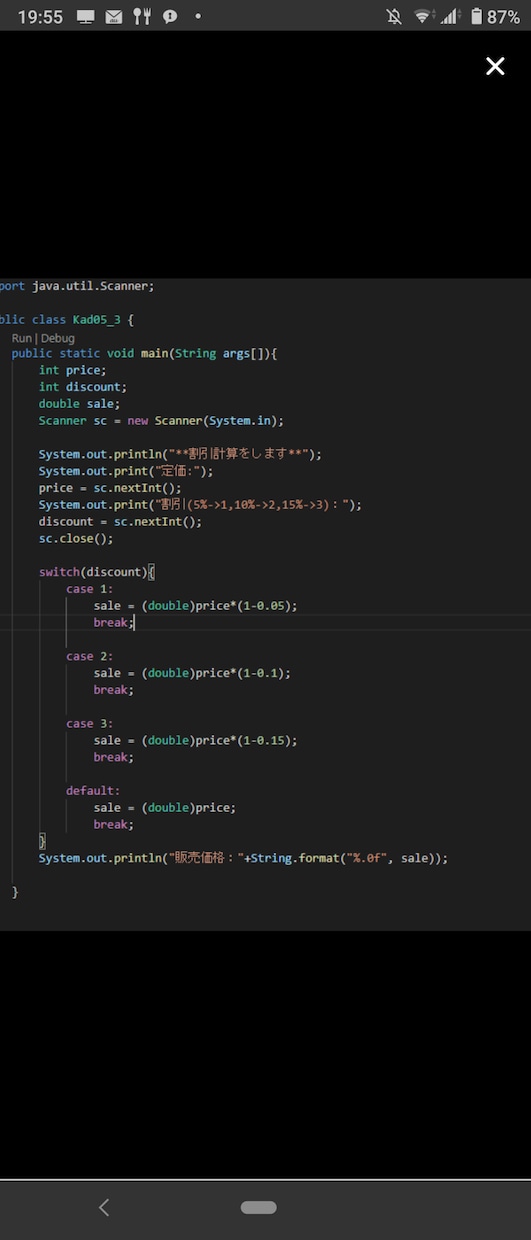The width and height of the screenshot is (531, 1240).
Task: Click the print line with 5%->1,10%->2 prompt
Action: point(200,505)
